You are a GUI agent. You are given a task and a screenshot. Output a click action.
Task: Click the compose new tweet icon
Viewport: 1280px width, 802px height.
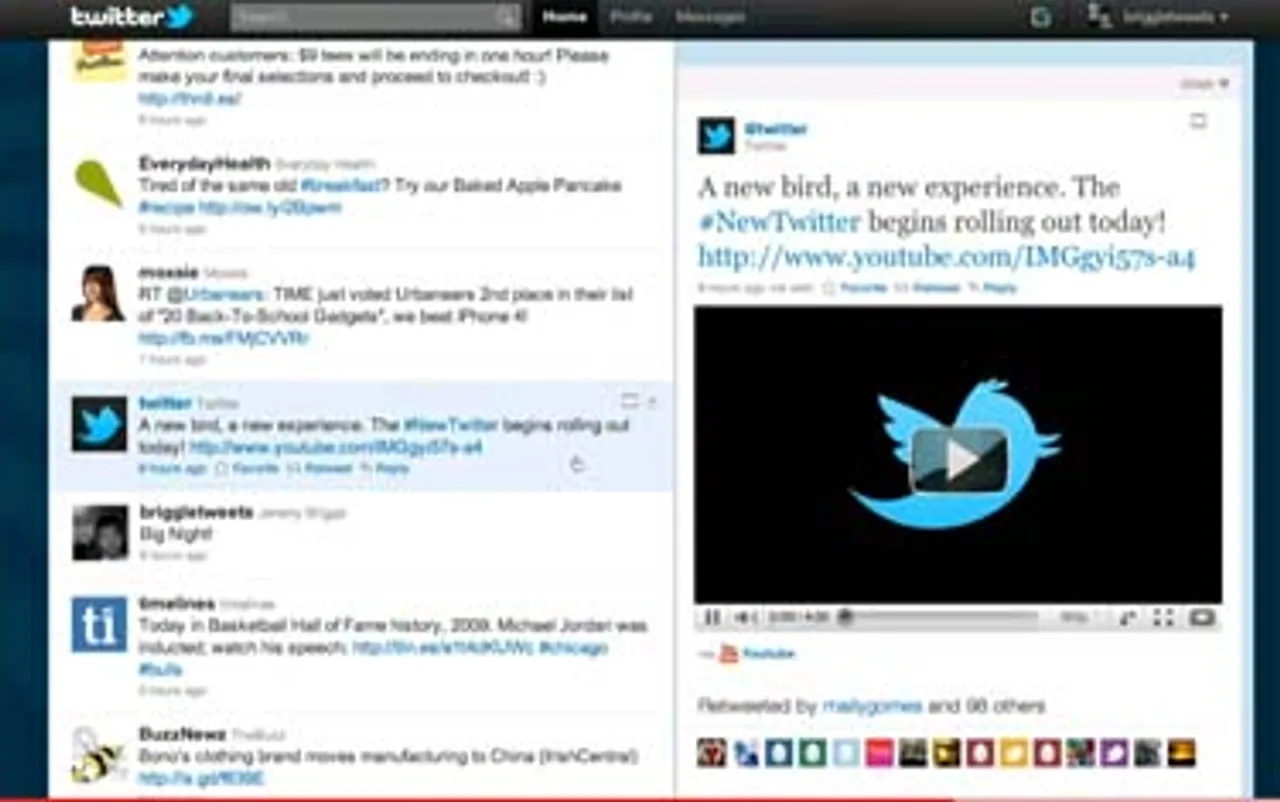1041,17
